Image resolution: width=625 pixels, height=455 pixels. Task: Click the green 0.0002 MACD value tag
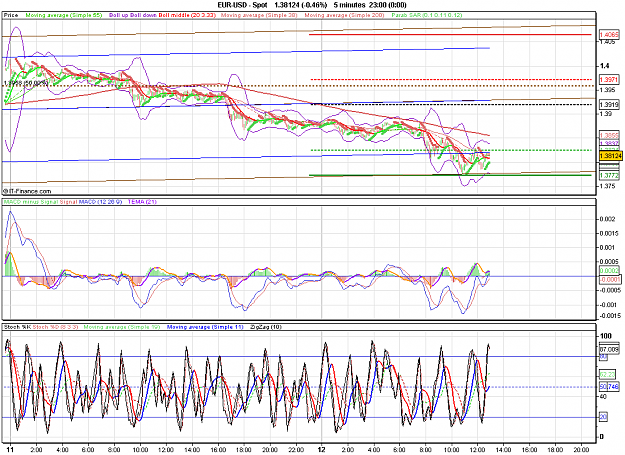click(x=609, y=271)
